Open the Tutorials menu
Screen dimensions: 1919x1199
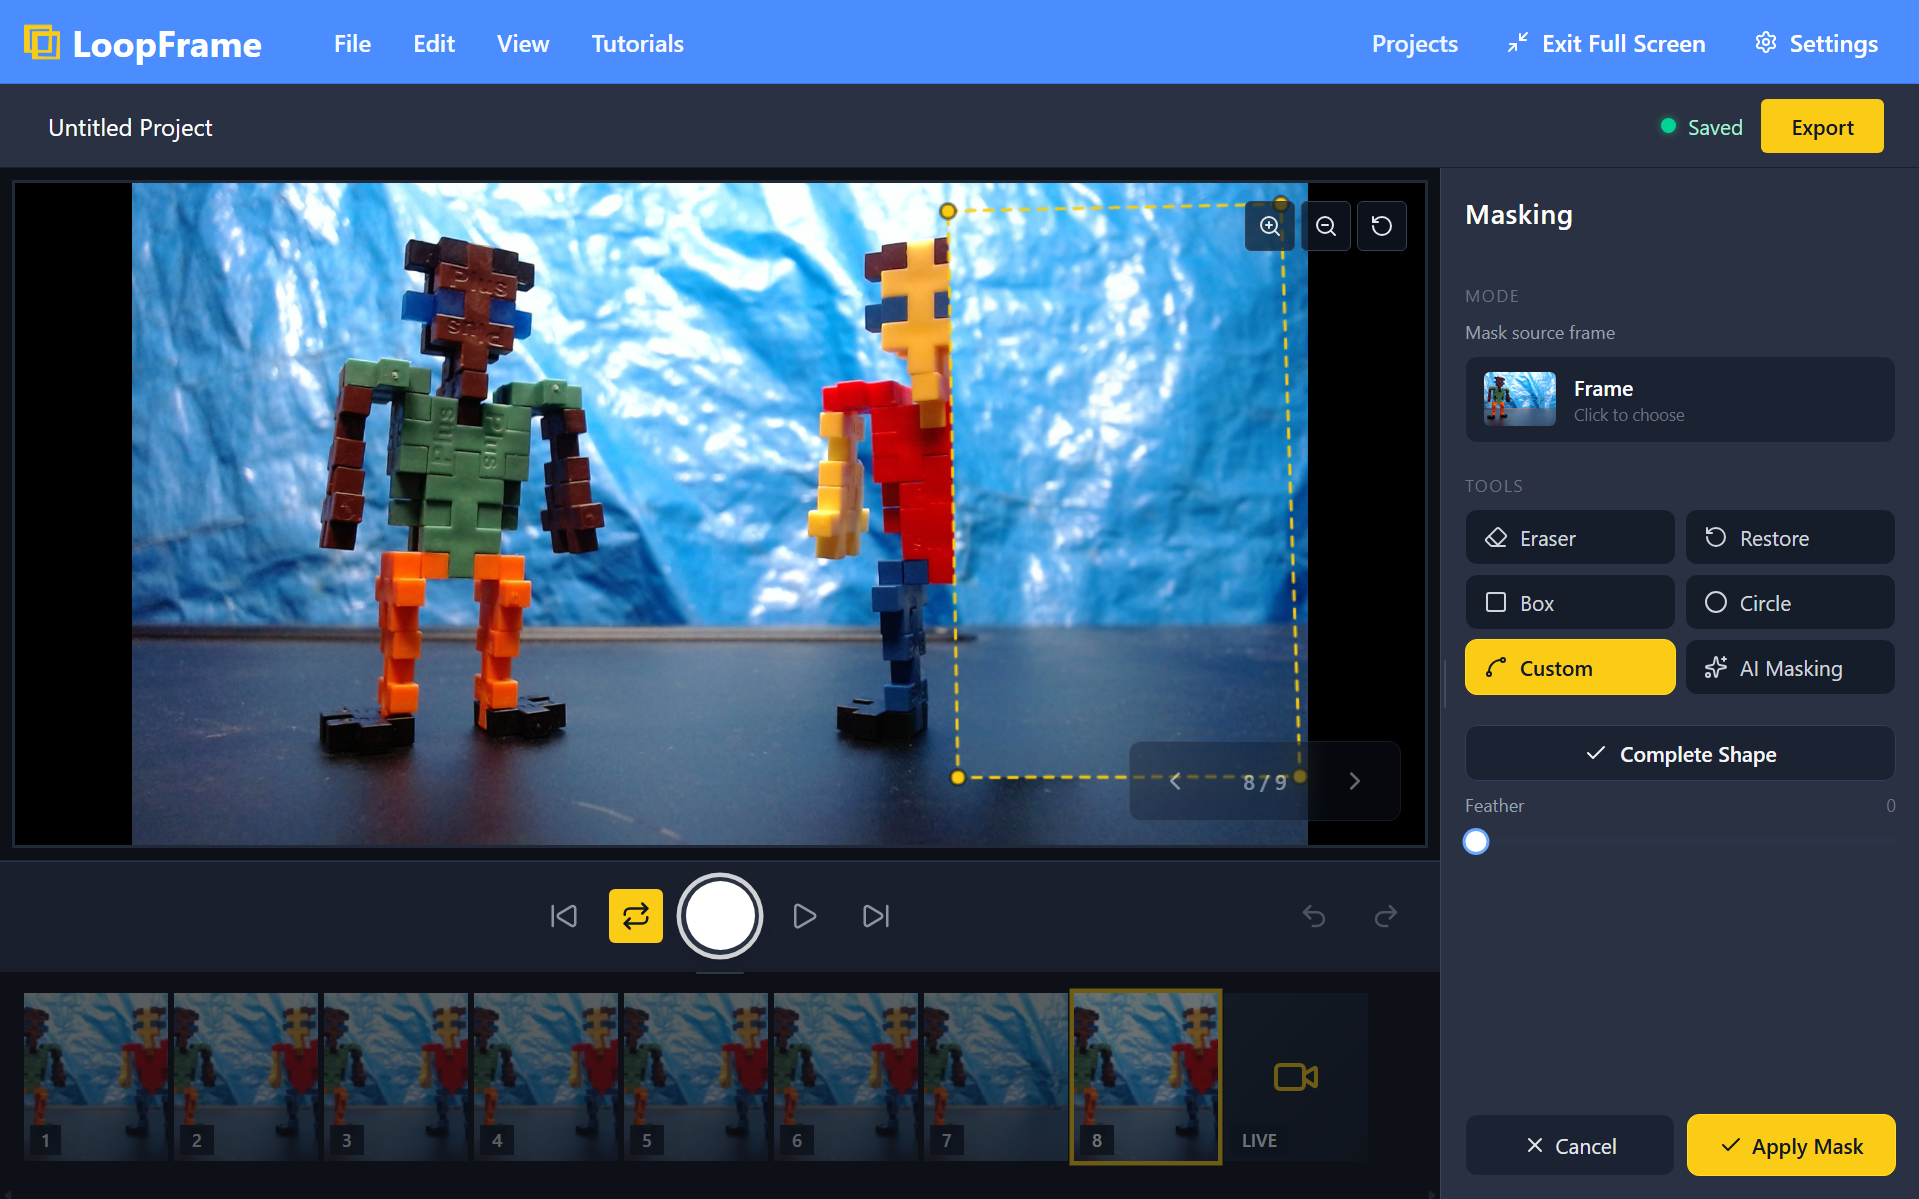pos(637,44)
